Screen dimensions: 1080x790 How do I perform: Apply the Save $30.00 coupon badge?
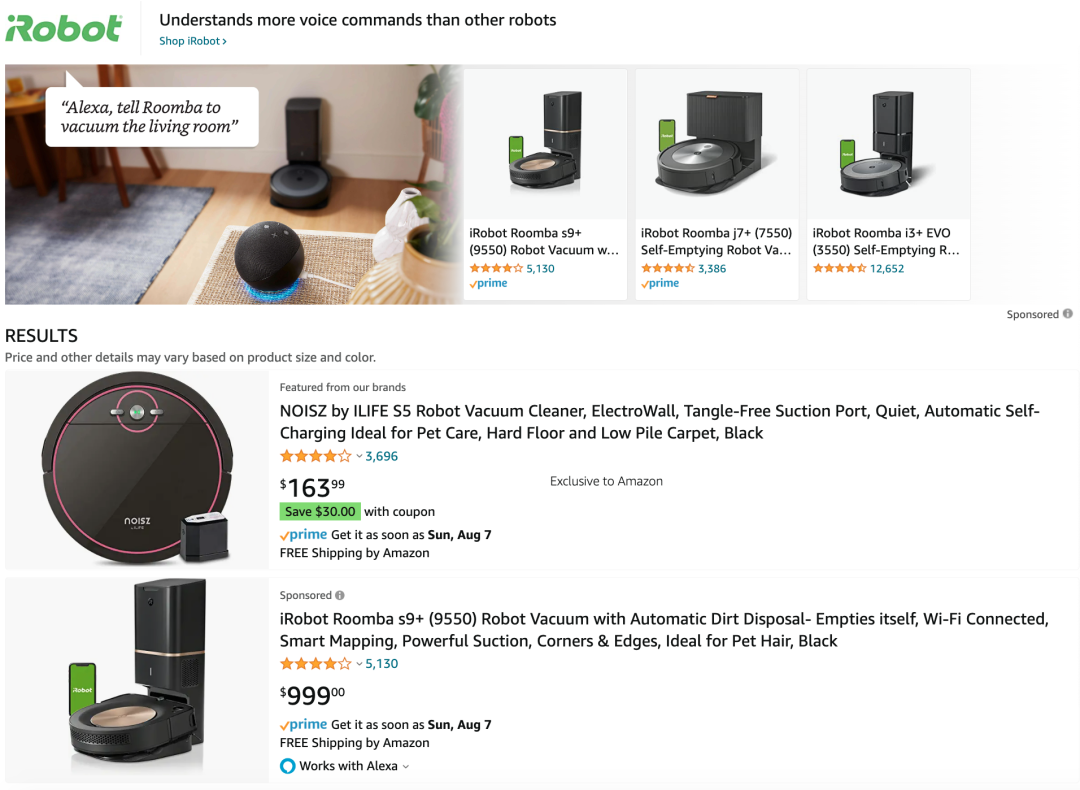320,511
